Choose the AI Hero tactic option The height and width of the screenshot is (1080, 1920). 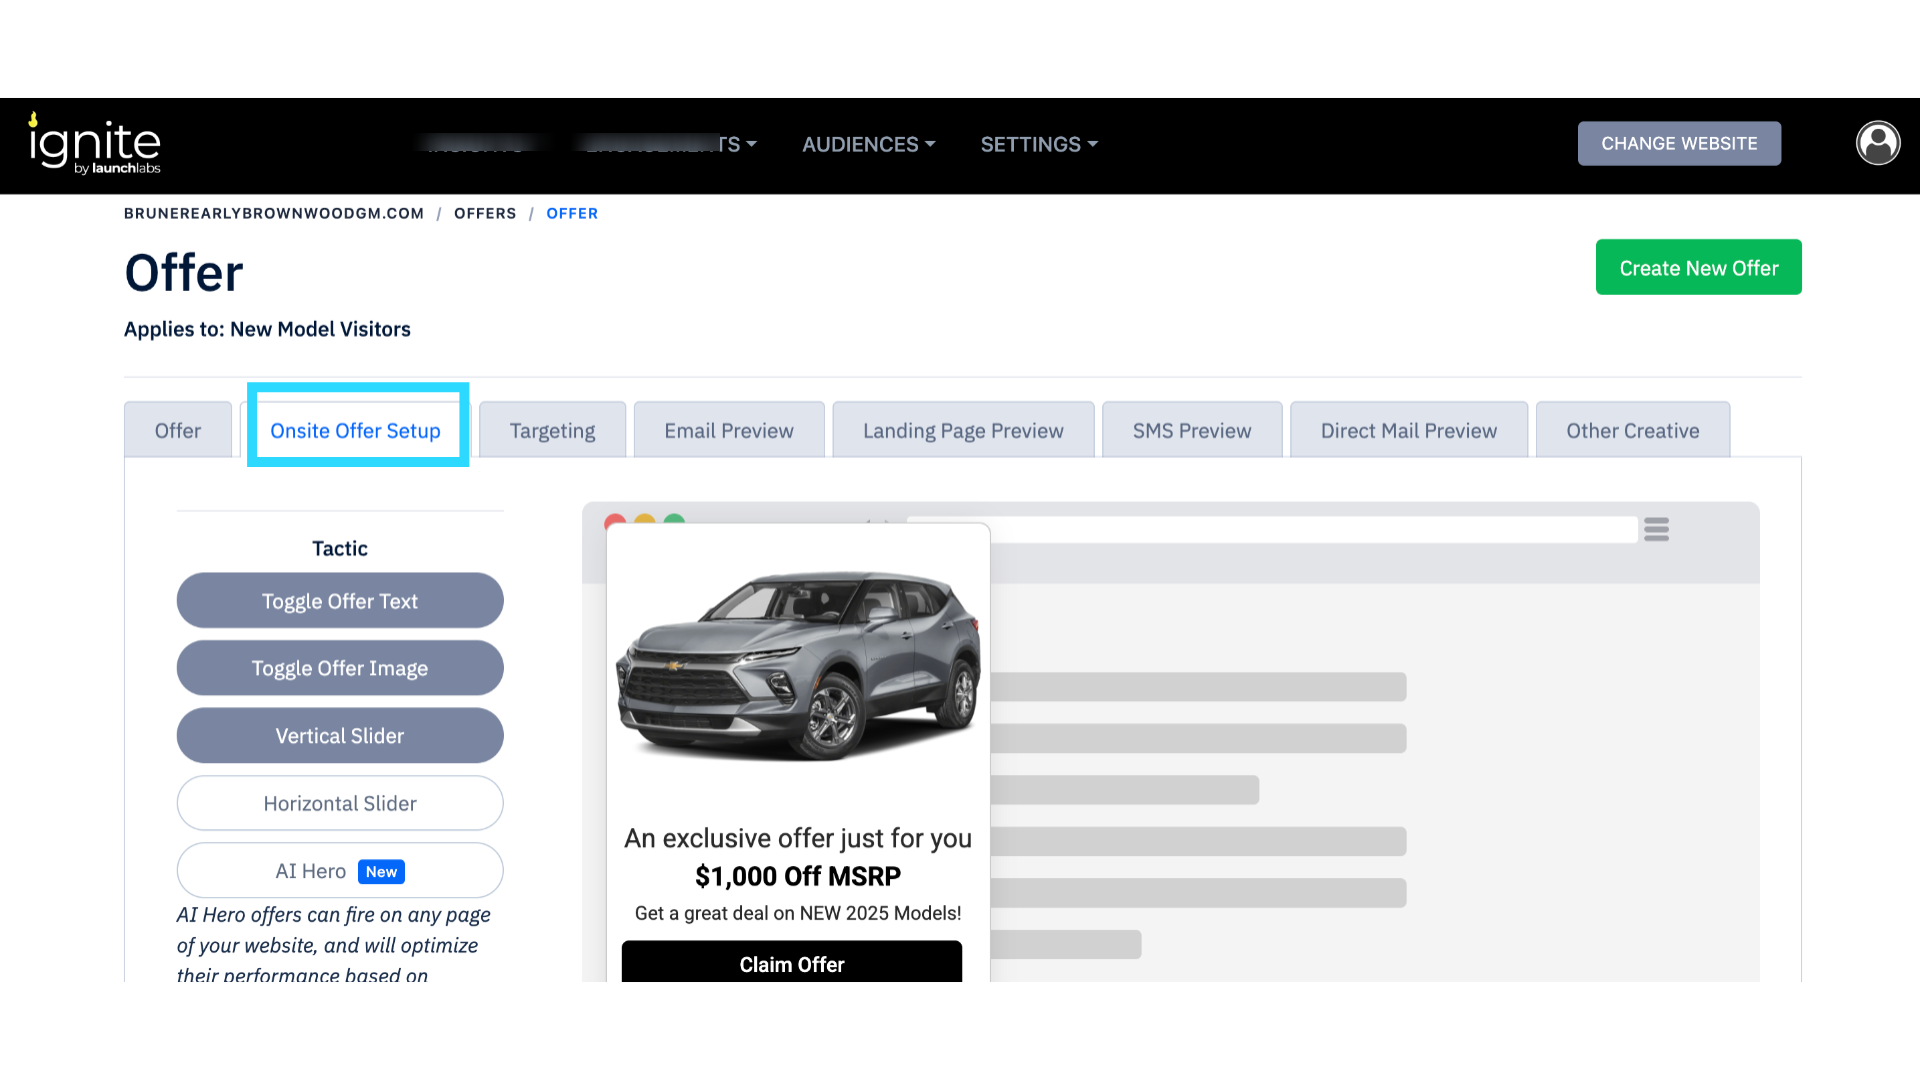click(310, 871)
